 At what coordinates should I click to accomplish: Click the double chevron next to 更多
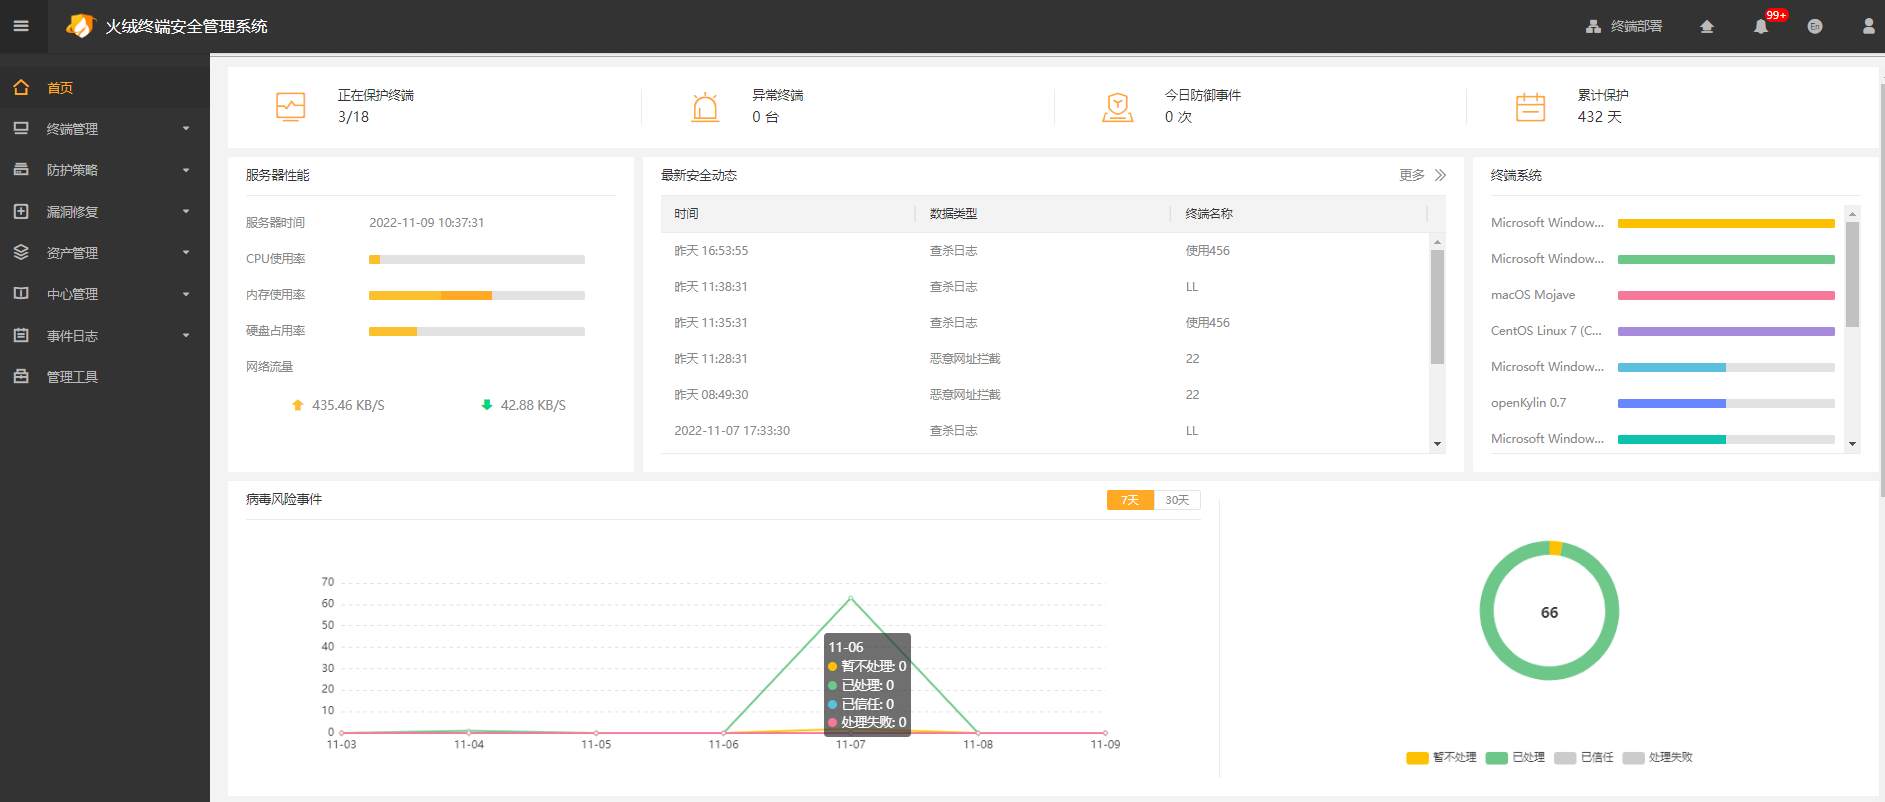(1440, 175)
